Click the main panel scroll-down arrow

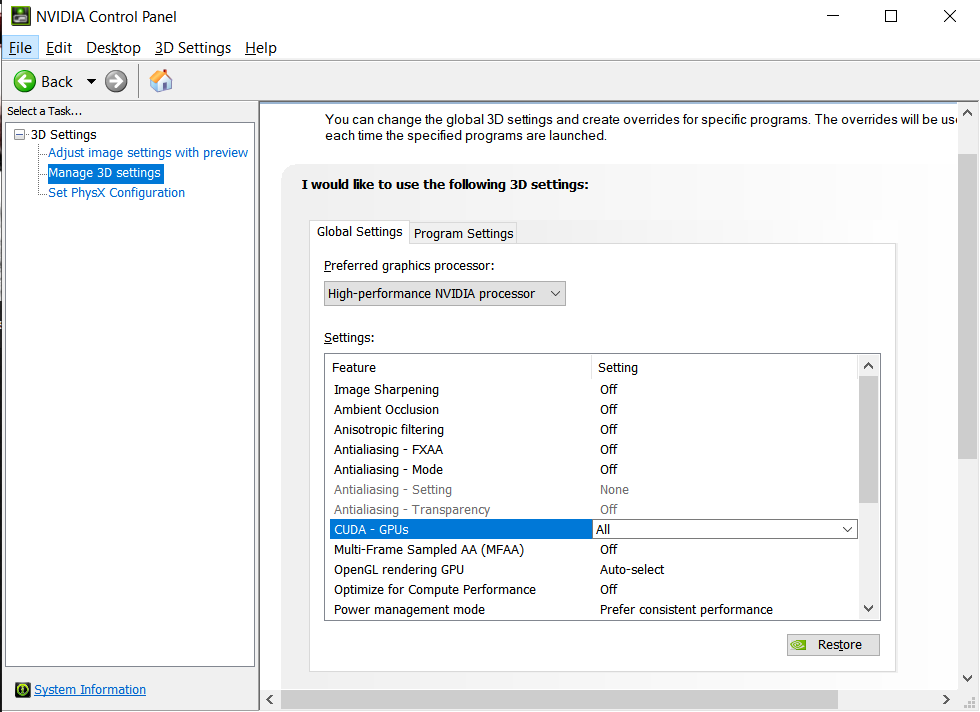tap(968, 678)
